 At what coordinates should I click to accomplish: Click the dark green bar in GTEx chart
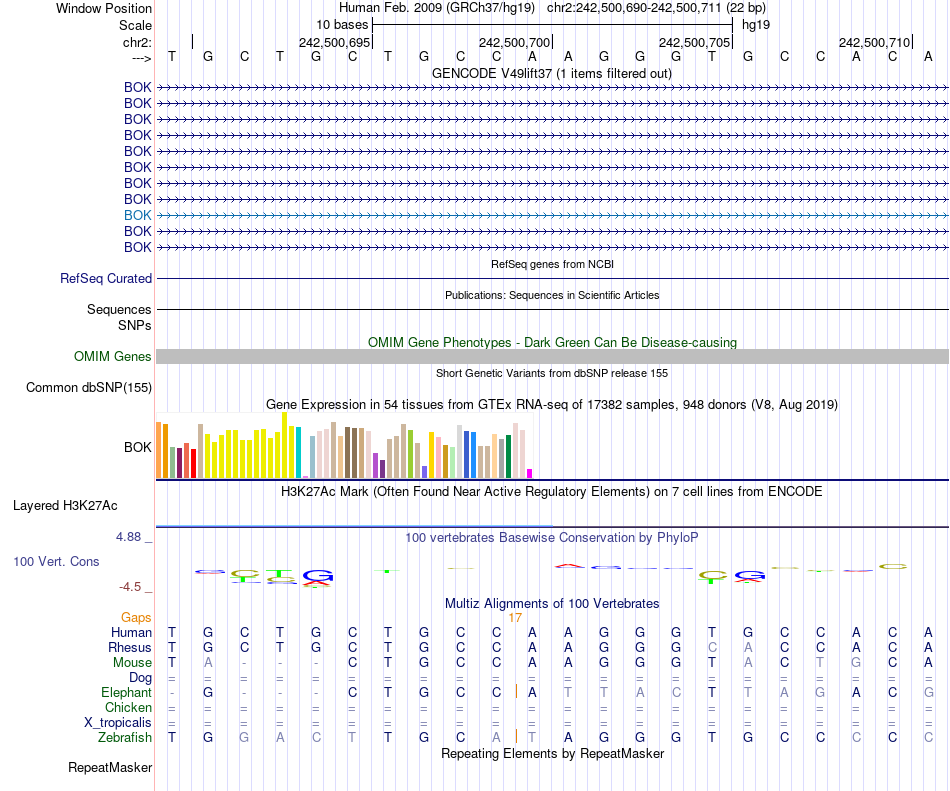(509, 457)
